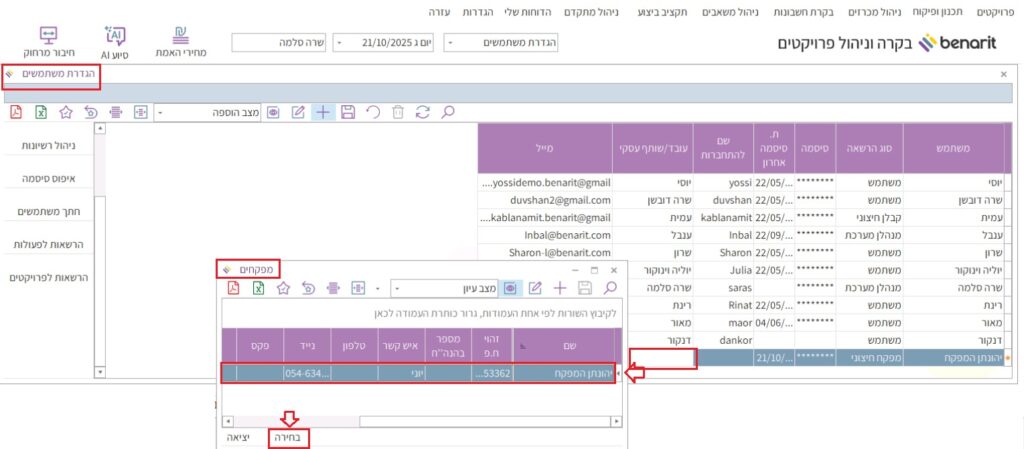Viewport: 1024px width, 449px height.
Task: Open the סיוע AI assistant
Action: click(x=115, y=41)
